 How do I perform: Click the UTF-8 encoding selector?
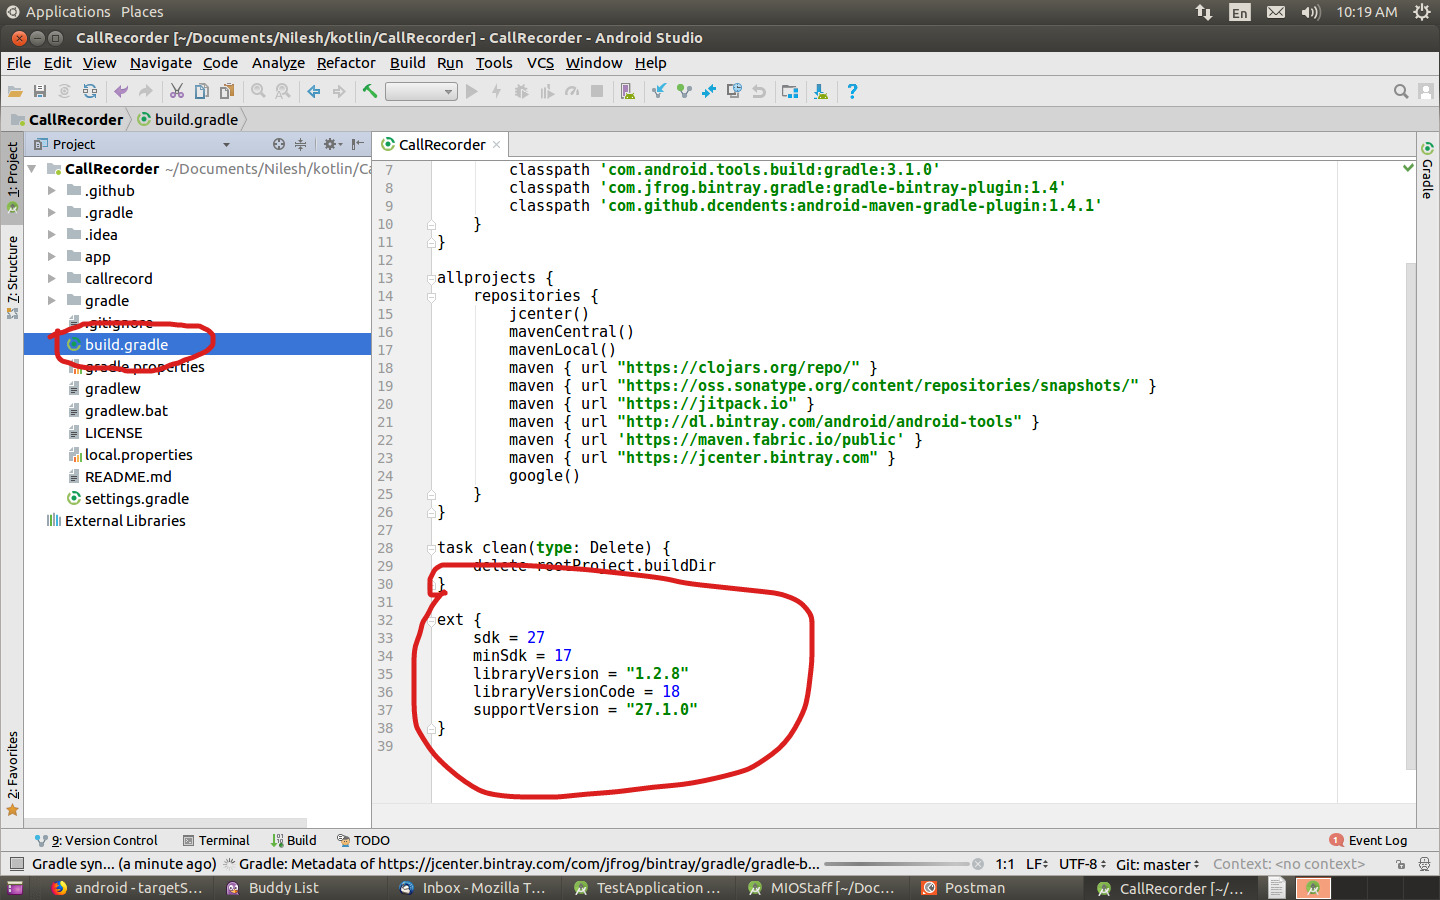(x=1082, y=864)
